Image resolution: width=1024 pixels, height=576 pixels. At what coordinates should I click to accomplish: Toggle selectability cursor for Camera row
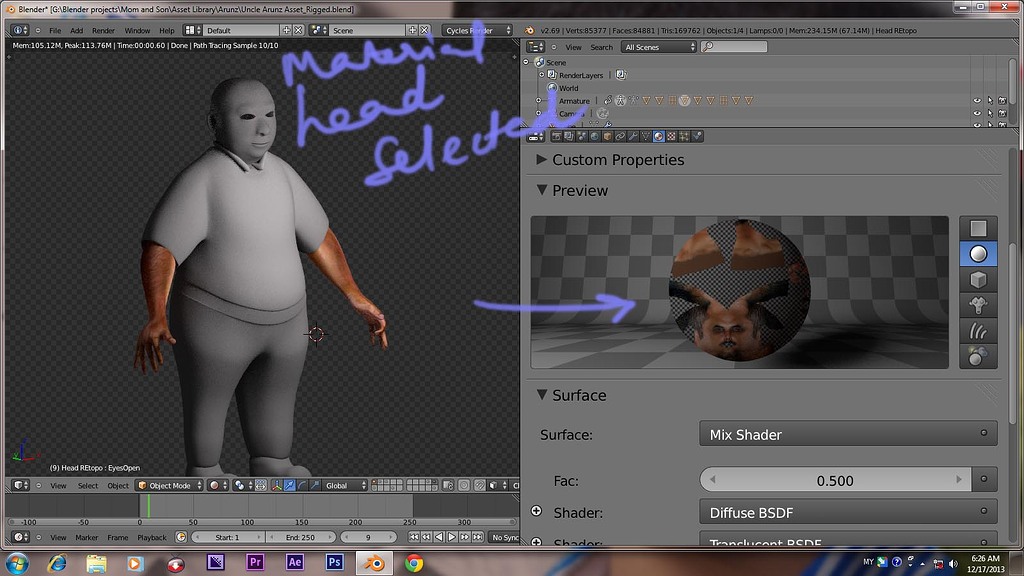990,113
